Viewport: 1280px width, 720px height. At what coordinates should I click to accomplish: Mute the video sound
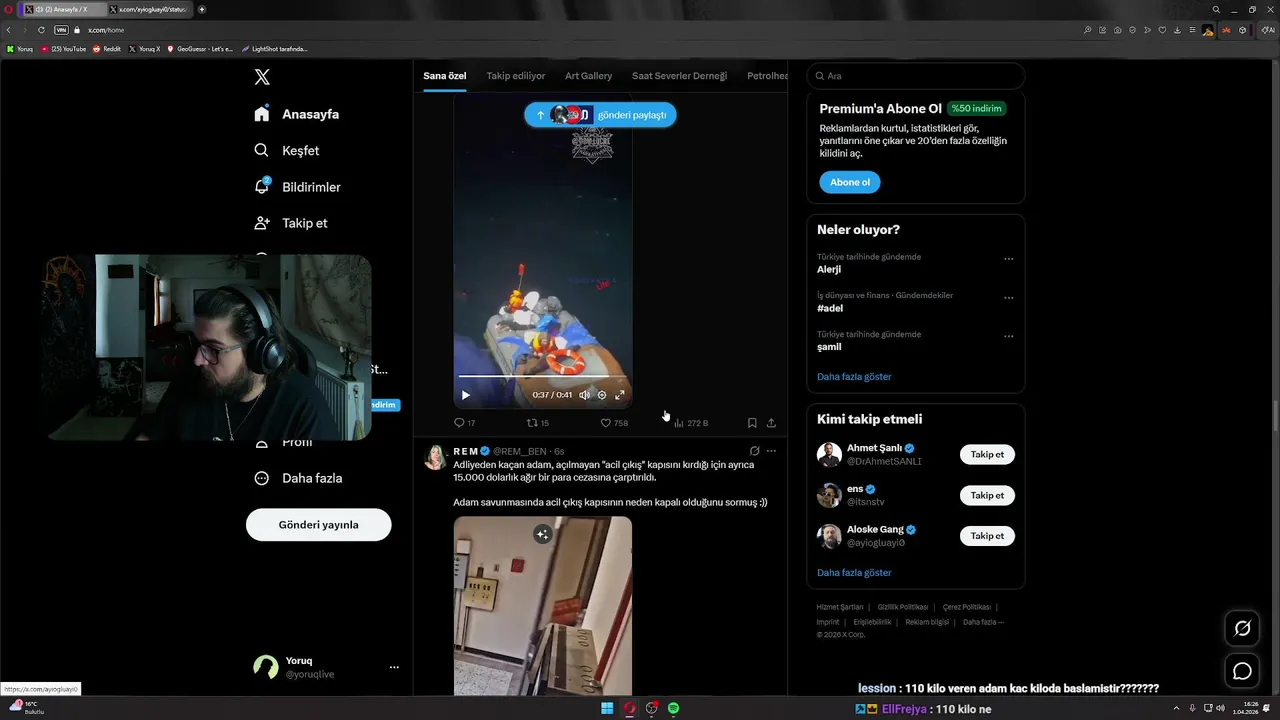[x=585, y=395]
